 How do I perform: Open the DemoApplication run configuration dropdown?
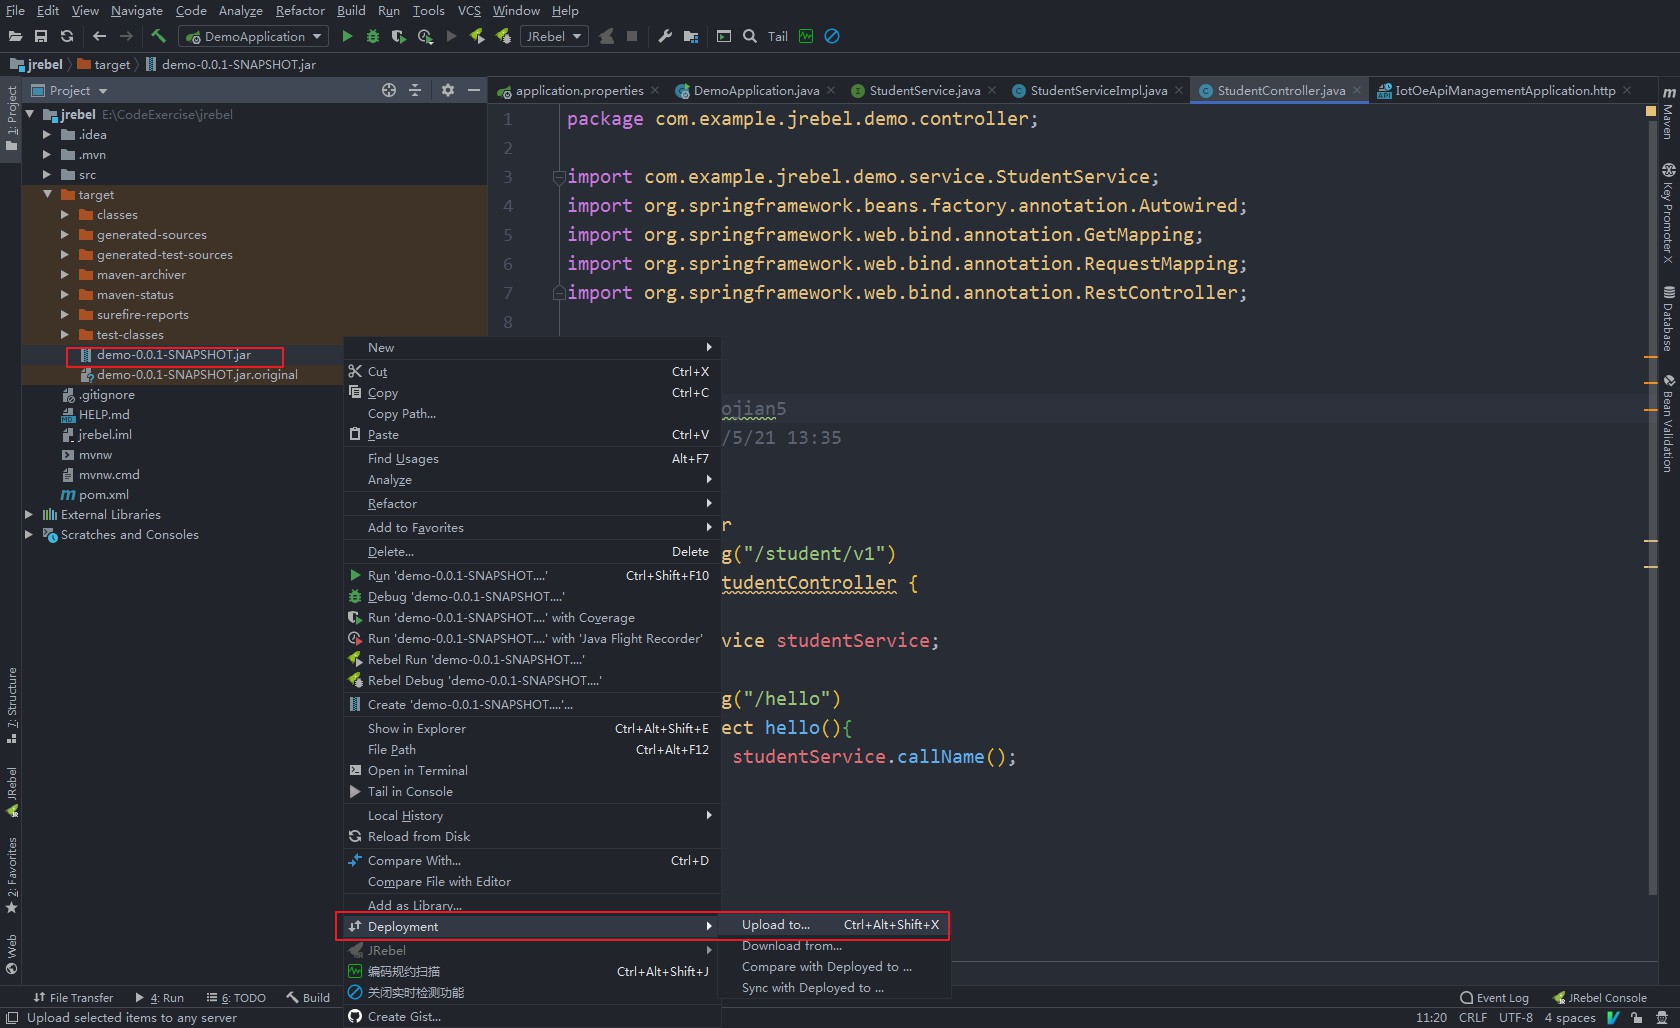click(254, 36)
